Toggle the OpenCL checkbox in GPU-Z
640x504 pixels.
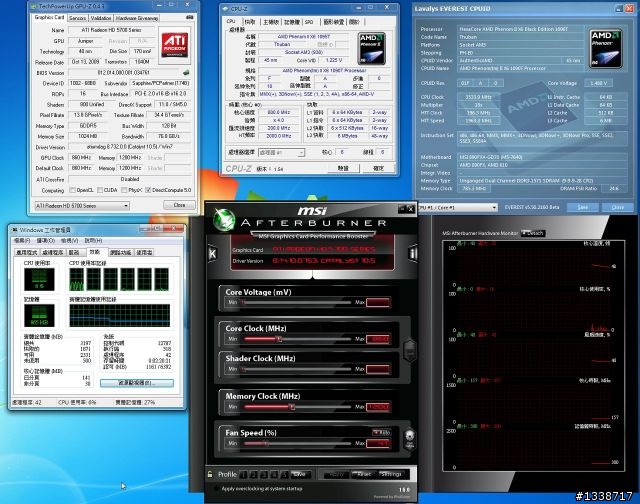click(x=72, y=190)
